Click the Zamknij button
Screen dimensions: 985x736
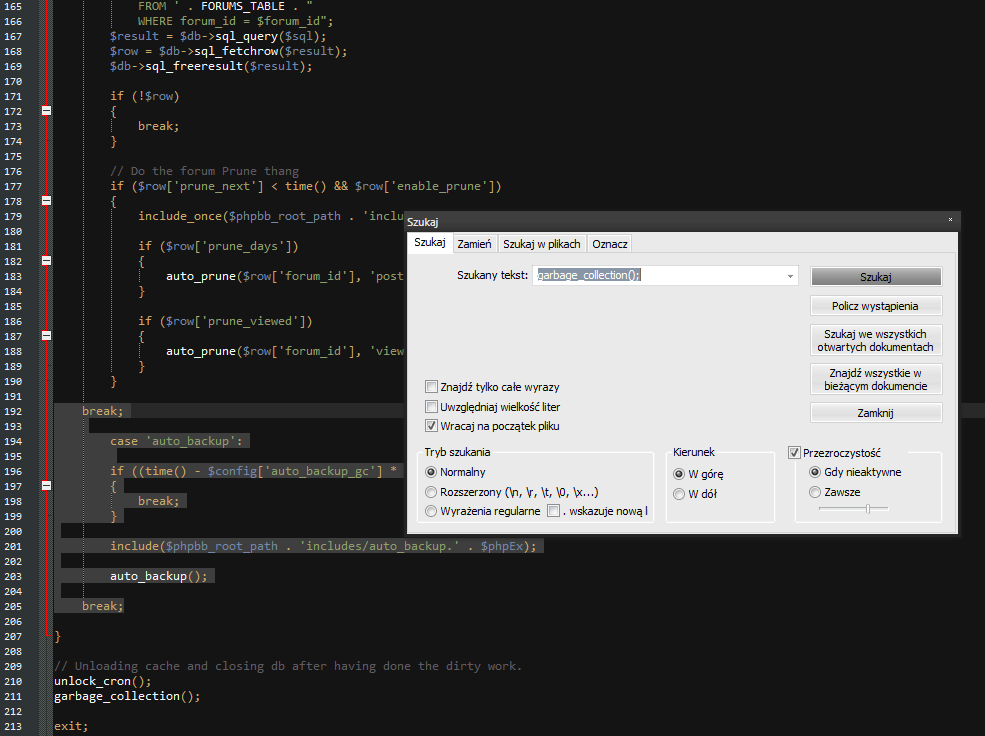(x=876, y=413)
